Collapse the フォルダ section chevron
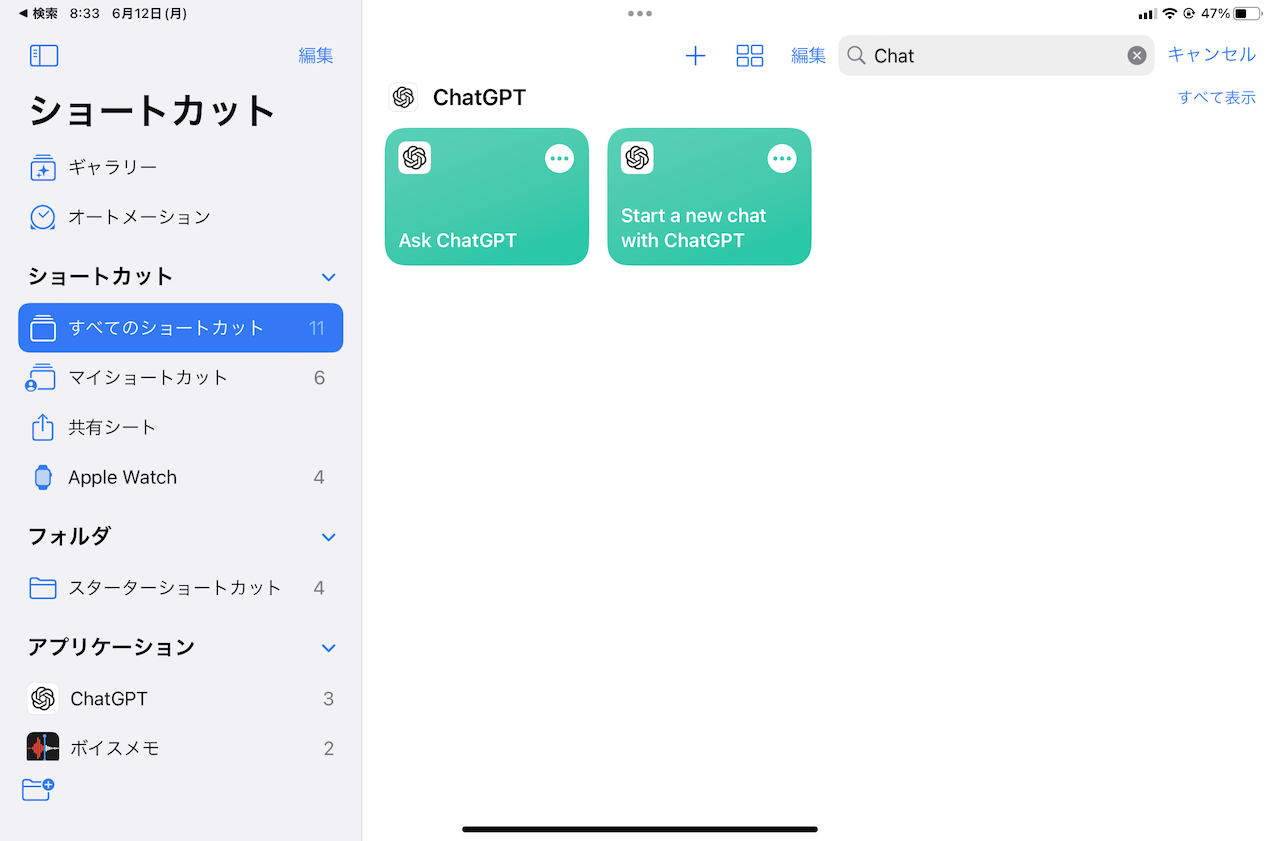Image resolution: width=1280 pixels, height=841 pixels. pos(328,537)
